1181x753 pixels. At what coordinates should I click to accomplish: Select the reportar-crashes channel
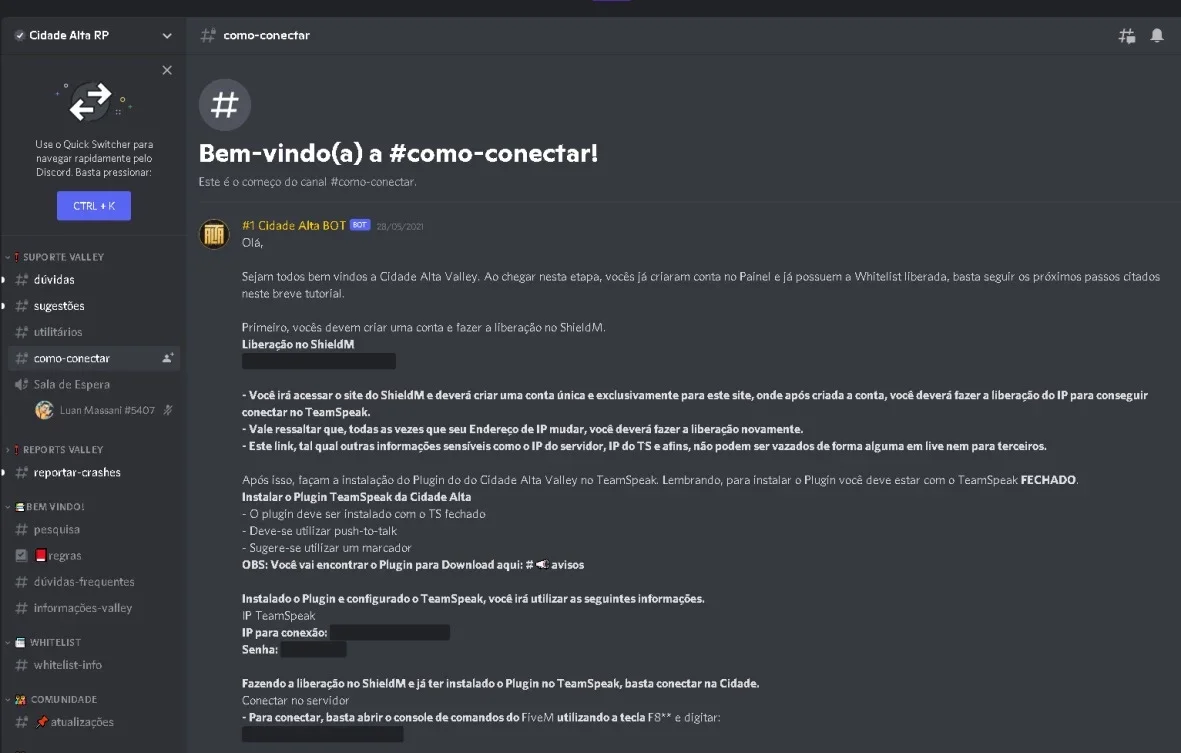pyautogui.click(x=77, y=472)
